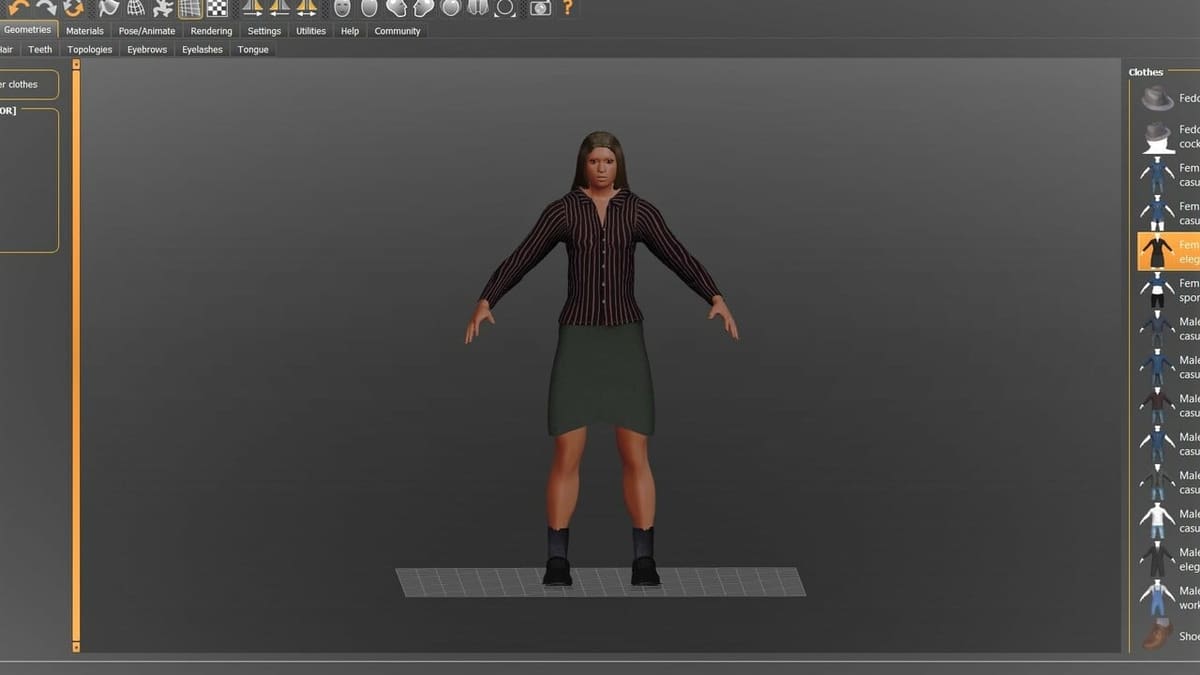Click the top-of-head view icon
This screenshot has width=1200, height=675.
tap(369, 8)
